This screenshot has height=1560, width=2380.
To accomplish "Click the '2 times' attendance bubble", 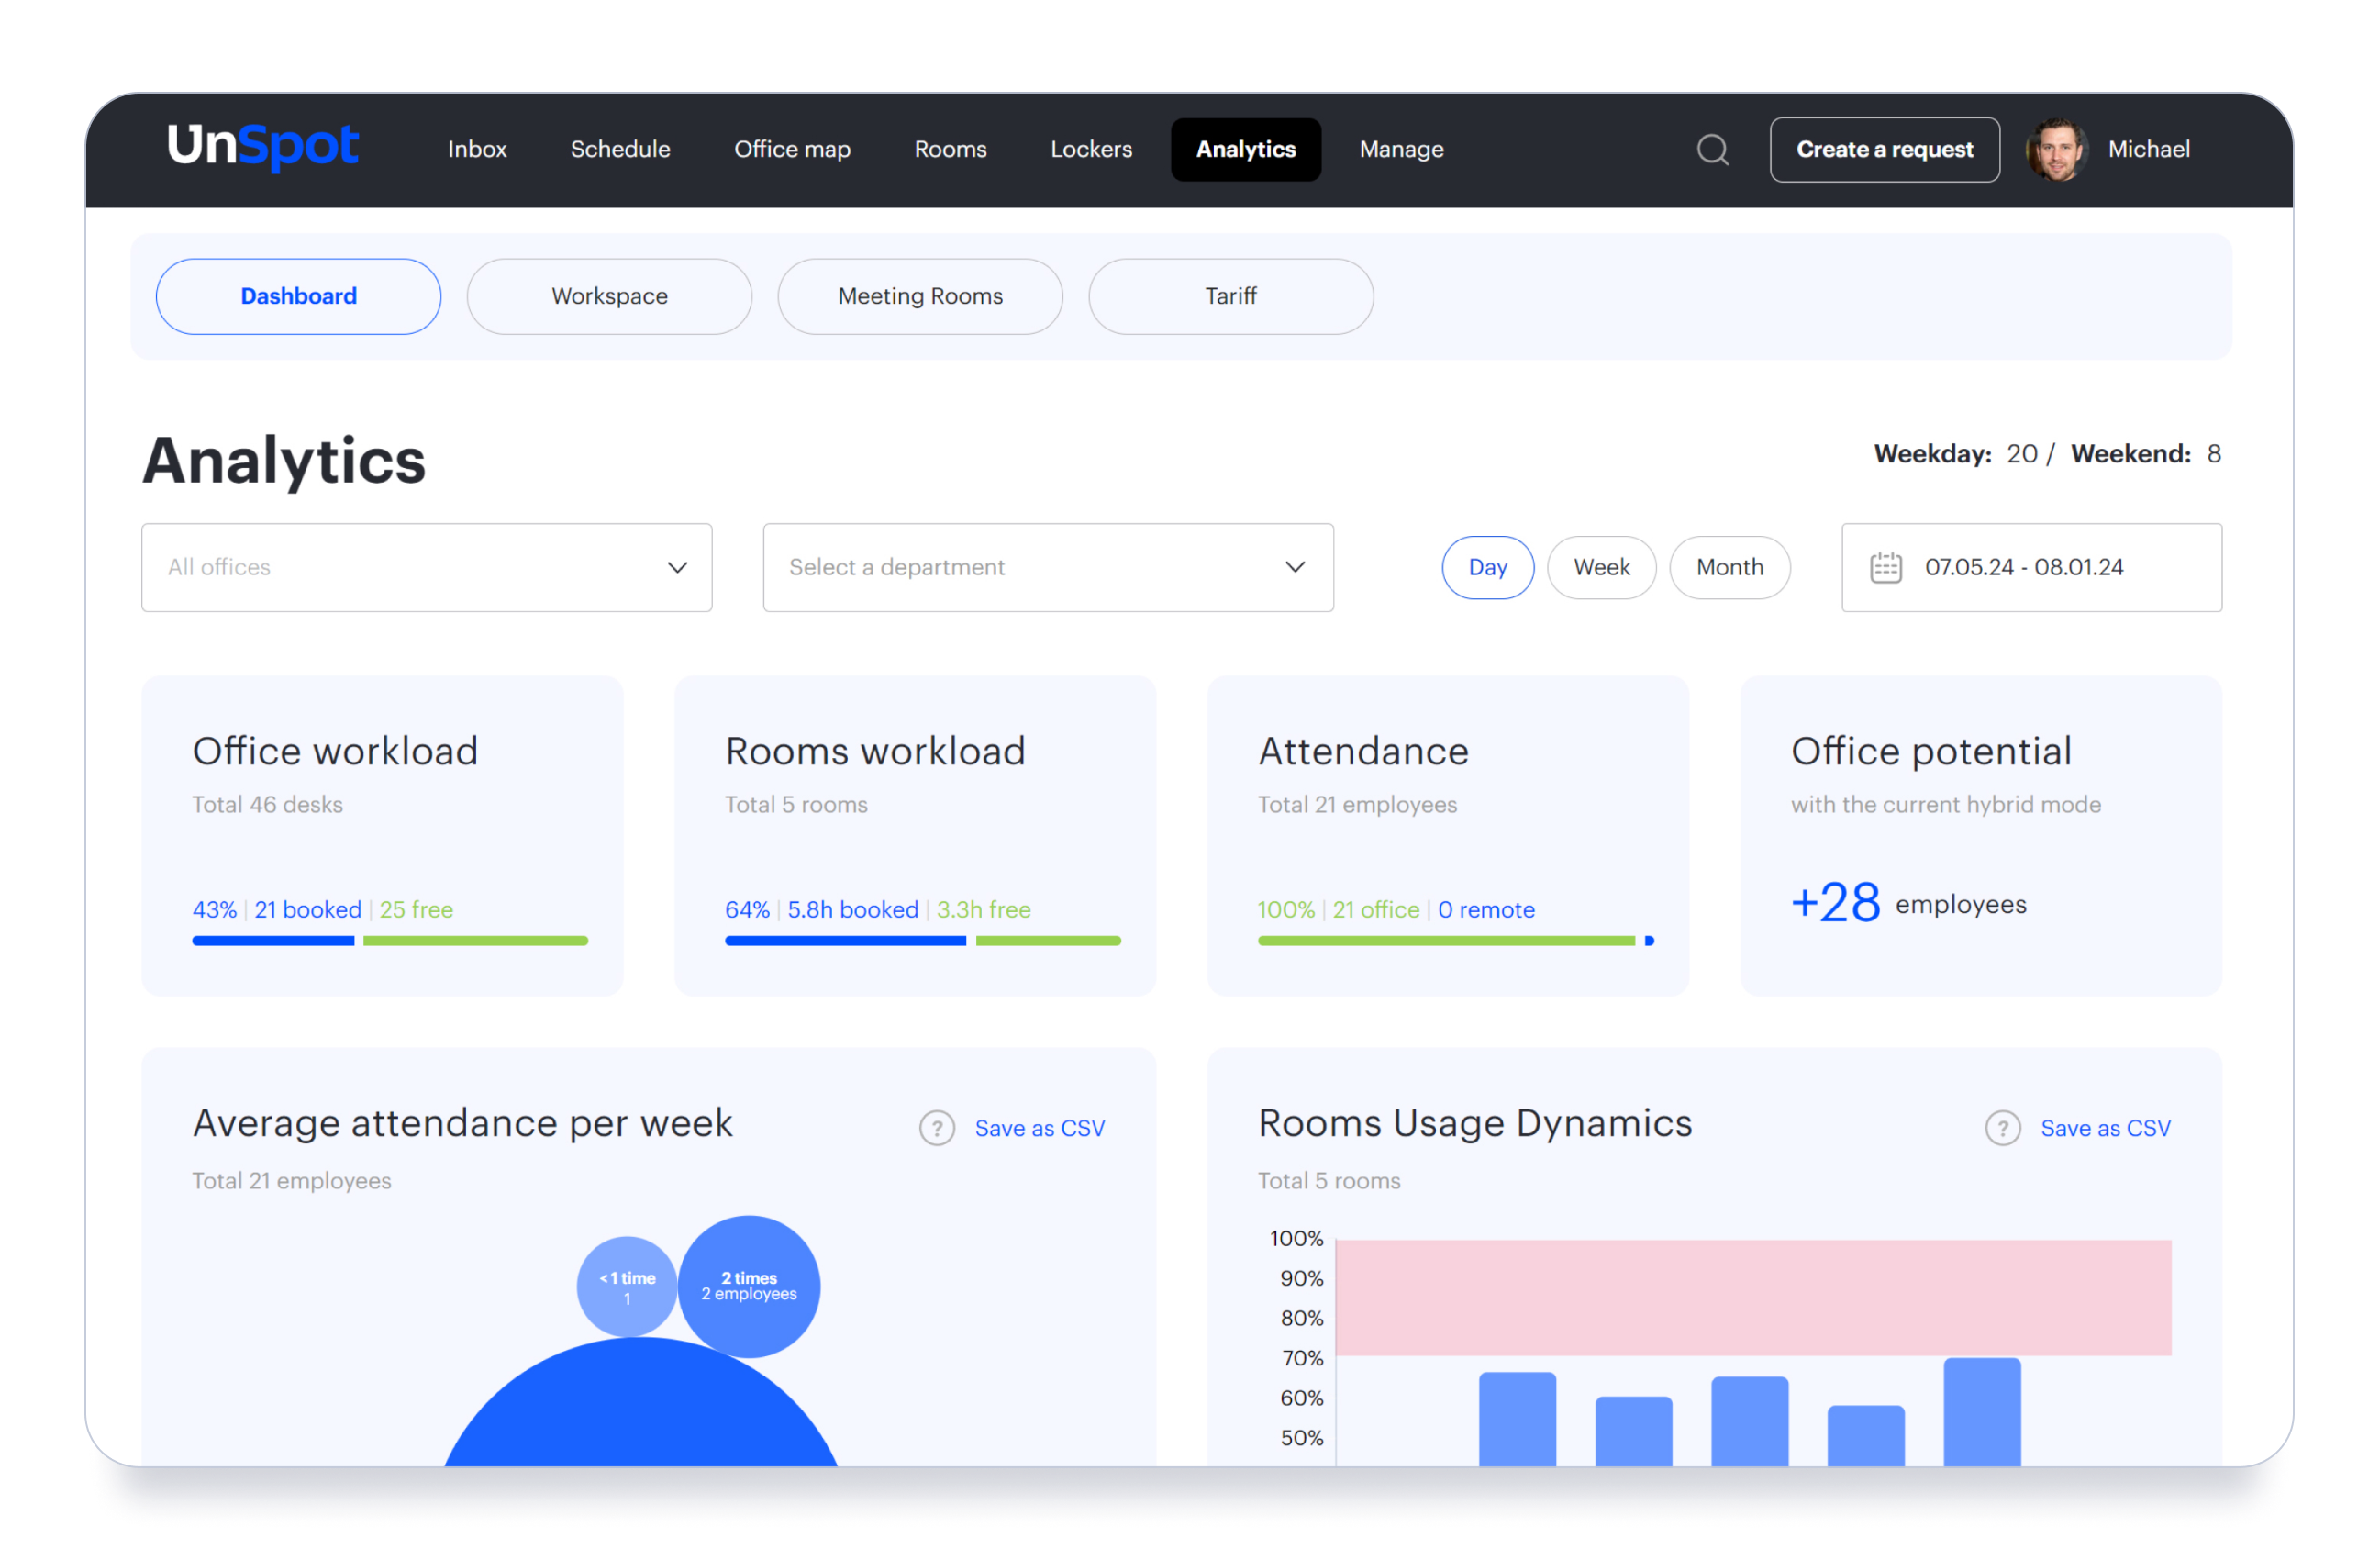I will (x=749, y=1285).
